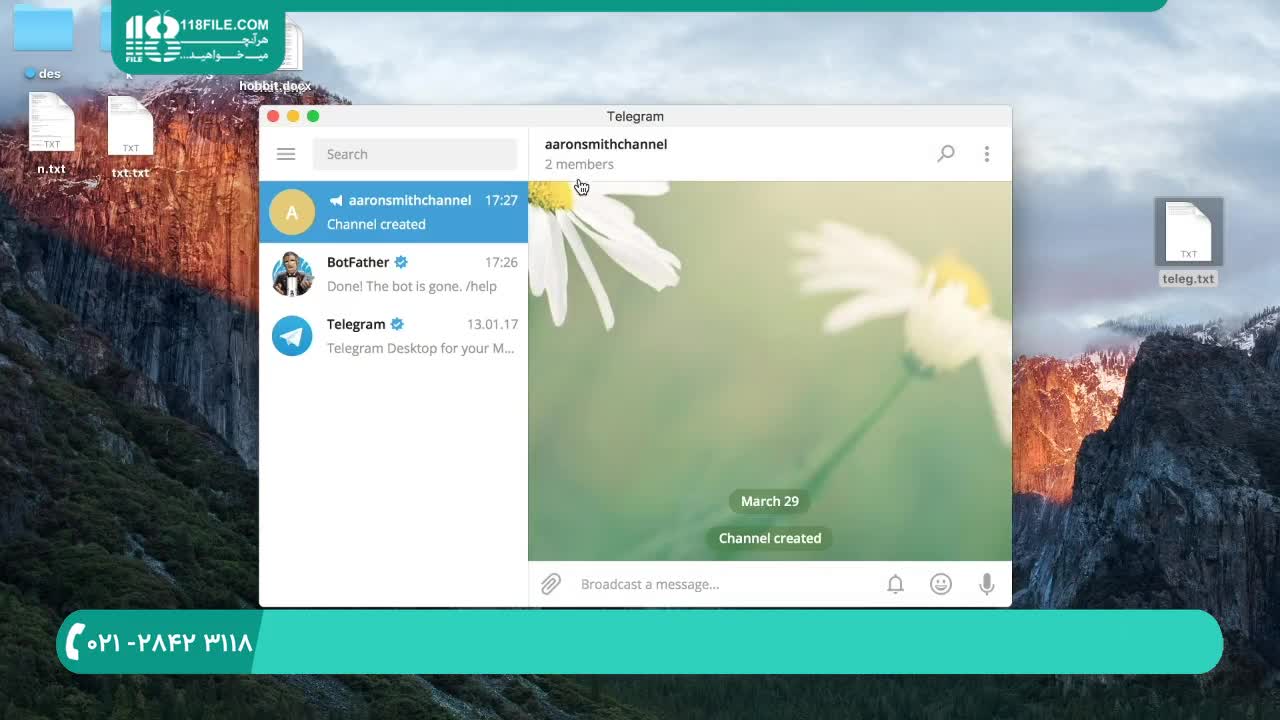
Task: Click the BotFather profile avatar
Action: pyautogui.click(x=292, y=274)
